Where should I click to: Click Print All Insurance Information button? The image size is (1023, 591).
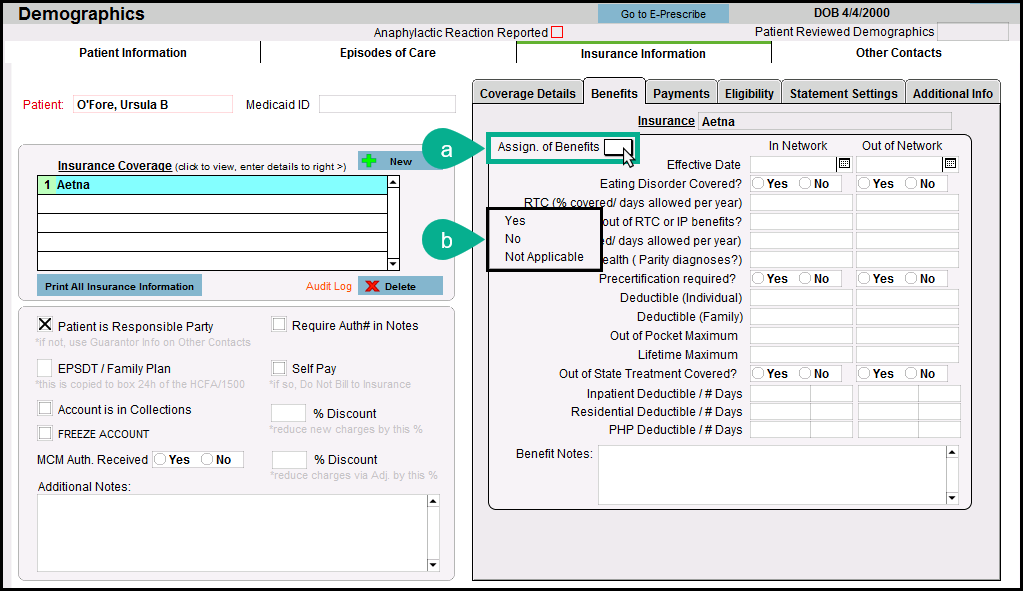pyautogui.click(x=119, y=286)
